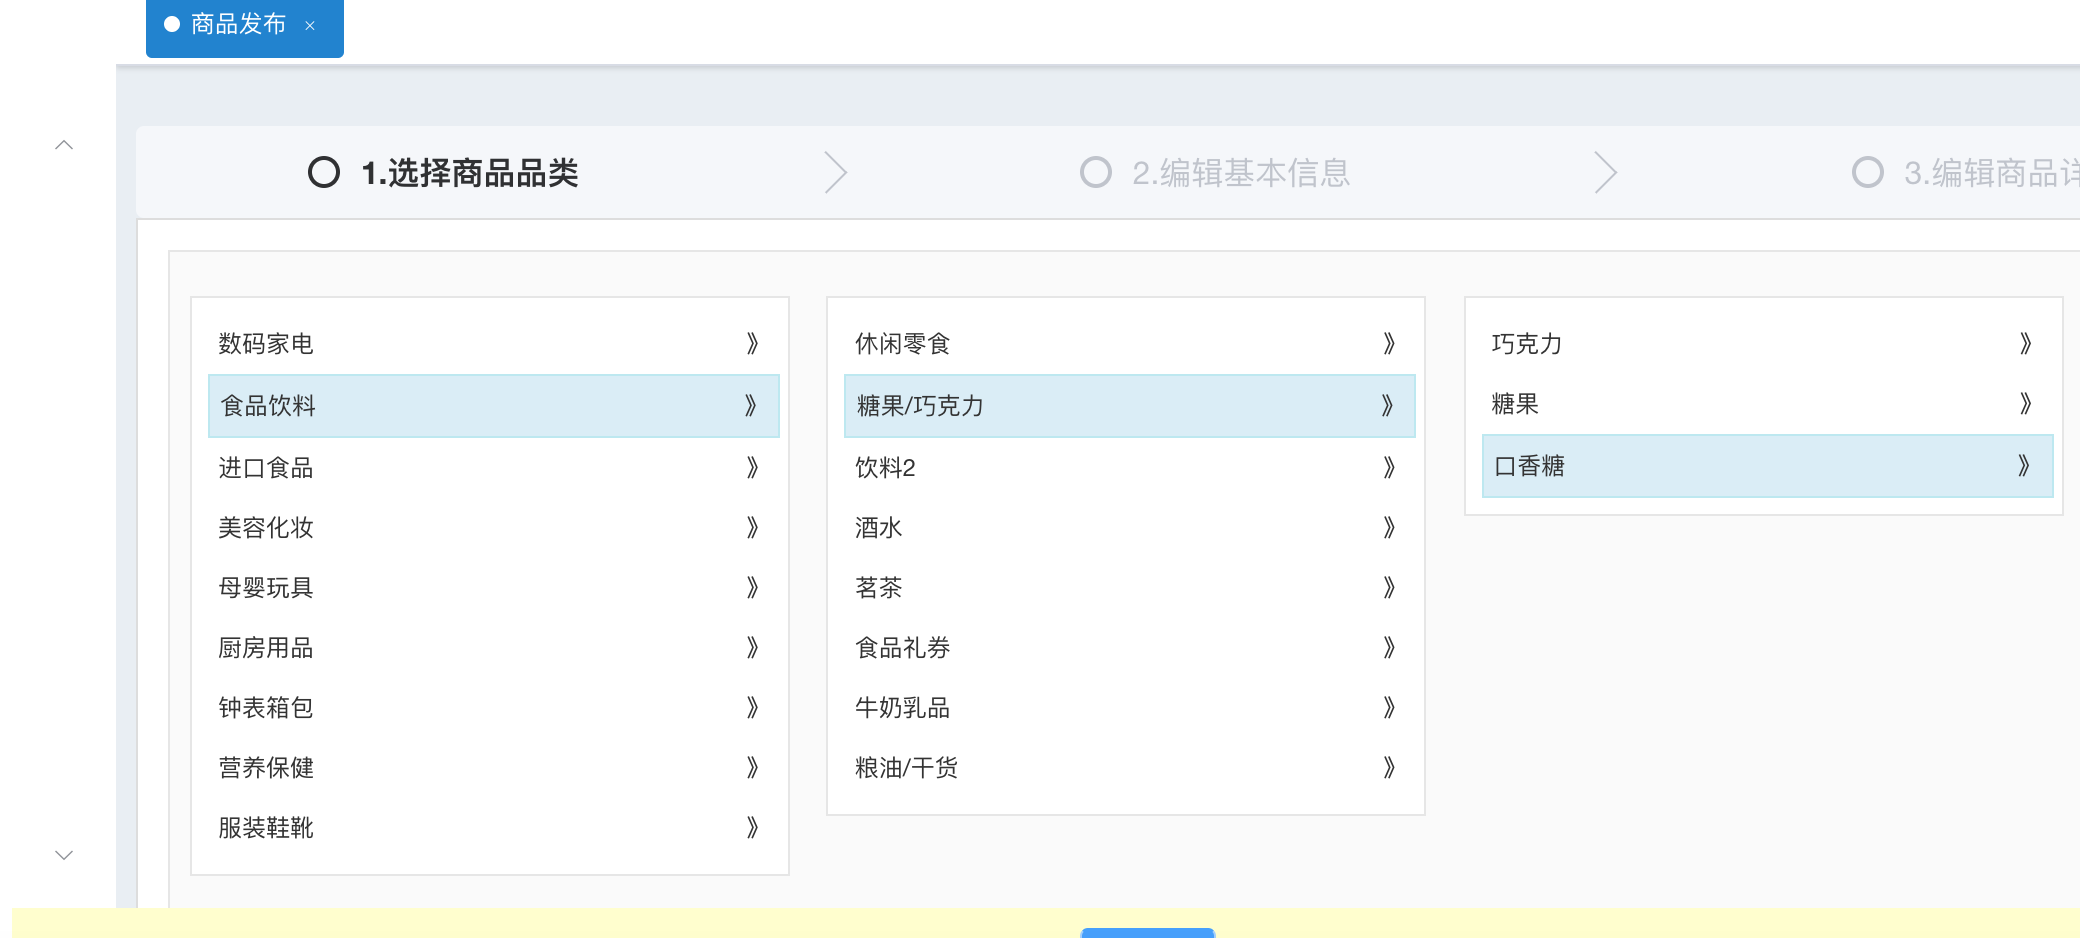Select the 茗茶 subcategory
2080x938 pixels.
click(1129, 588)
